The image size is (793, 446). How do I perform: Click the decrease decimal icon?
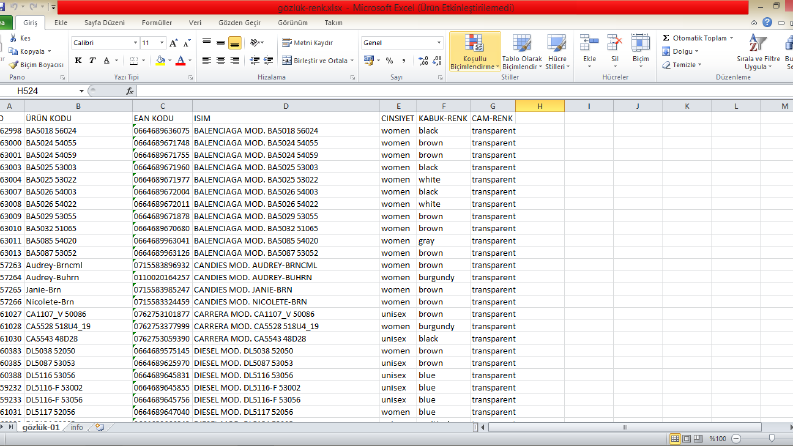(437, 61)
